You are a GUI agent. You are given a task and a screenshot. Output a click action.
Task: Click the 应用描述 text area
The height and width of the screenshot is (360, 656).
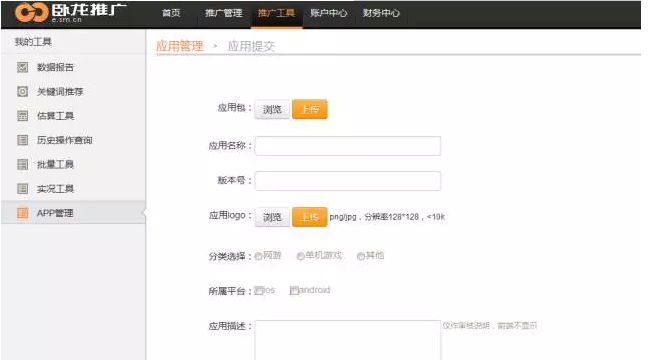coord(348,340)
